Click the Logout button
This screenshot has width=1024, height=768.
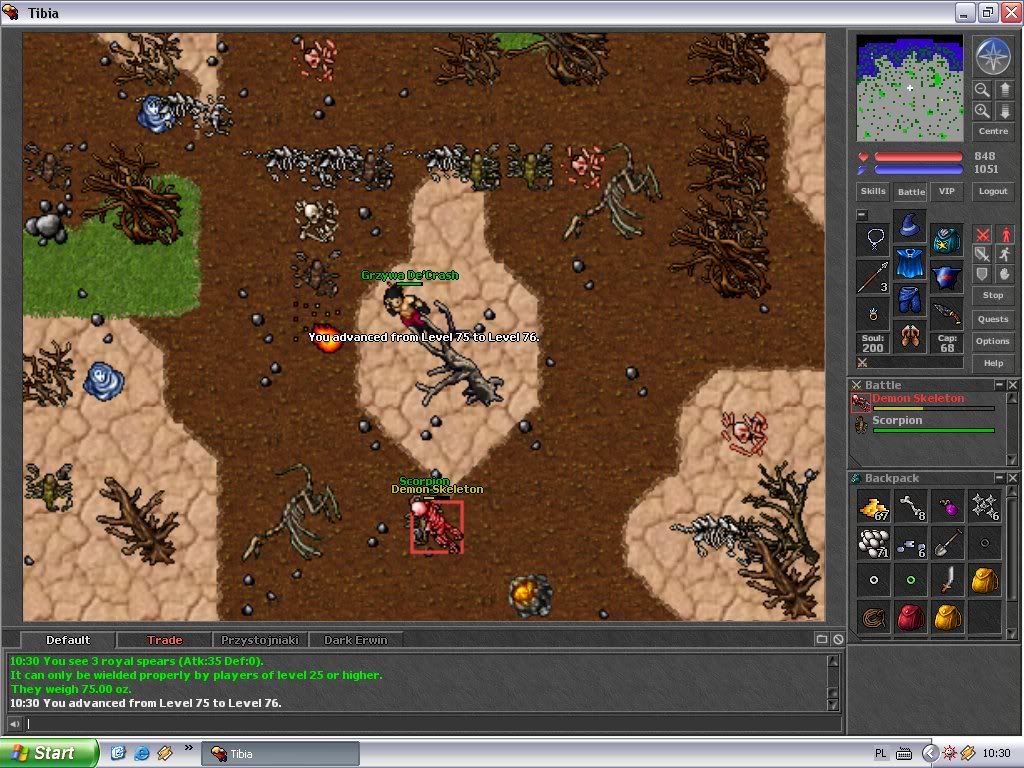[x=993, y=191]
